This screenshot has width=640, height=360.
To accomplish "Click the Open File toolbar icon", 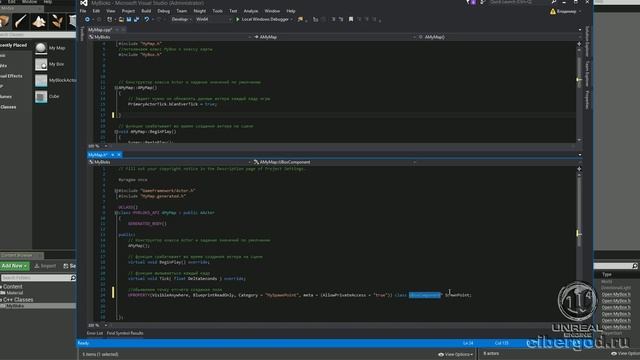I will pos(121,19).
